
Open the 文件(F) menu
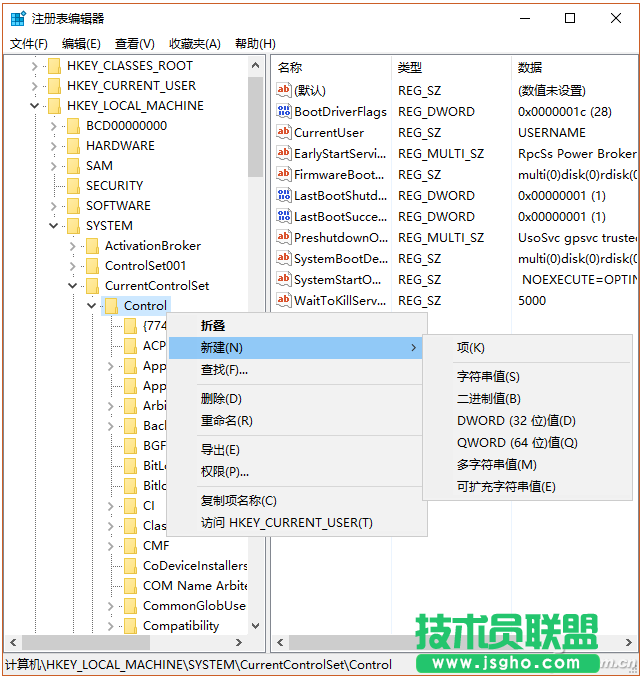[29, 44]
